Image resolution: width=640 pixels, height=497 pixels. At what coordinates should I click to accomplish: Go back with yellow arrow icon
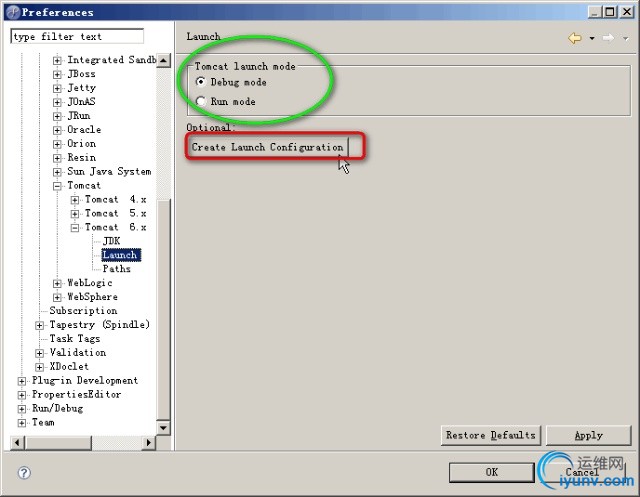pos(575,38)
